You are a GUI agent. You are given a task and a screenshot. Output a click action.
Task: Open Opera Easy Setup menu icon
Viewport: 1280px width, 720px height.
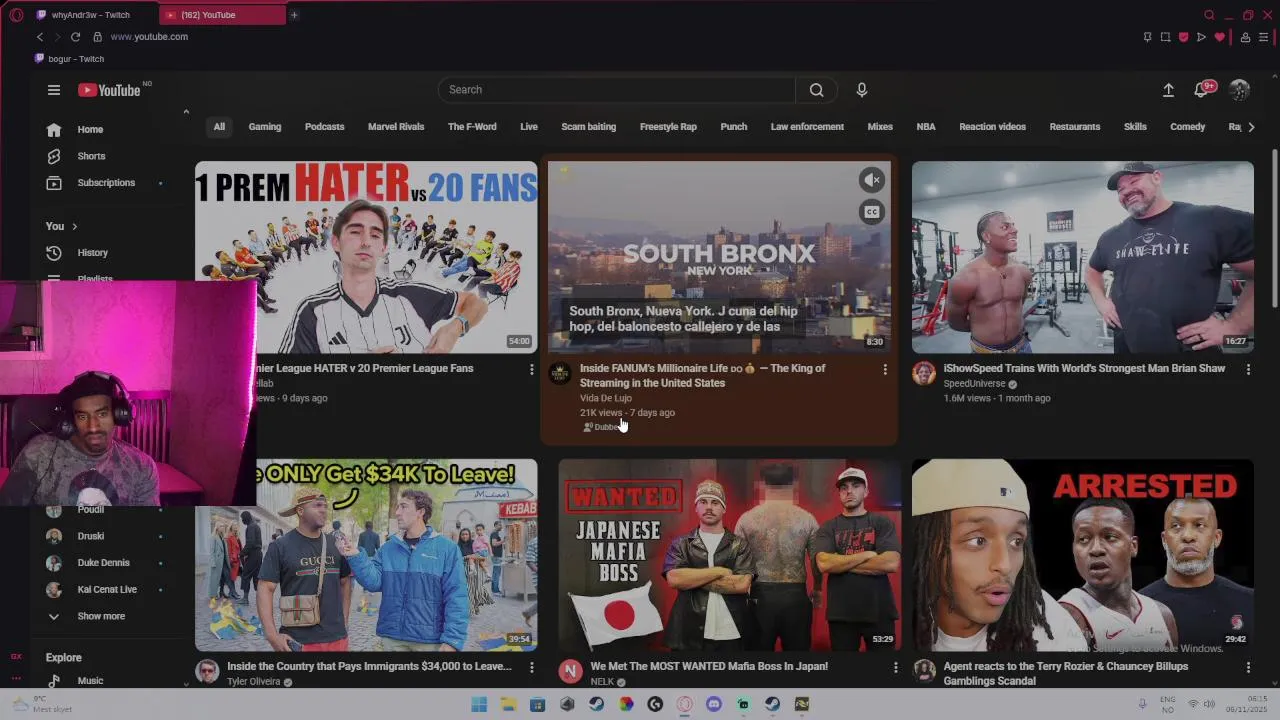coord(1264,37)
